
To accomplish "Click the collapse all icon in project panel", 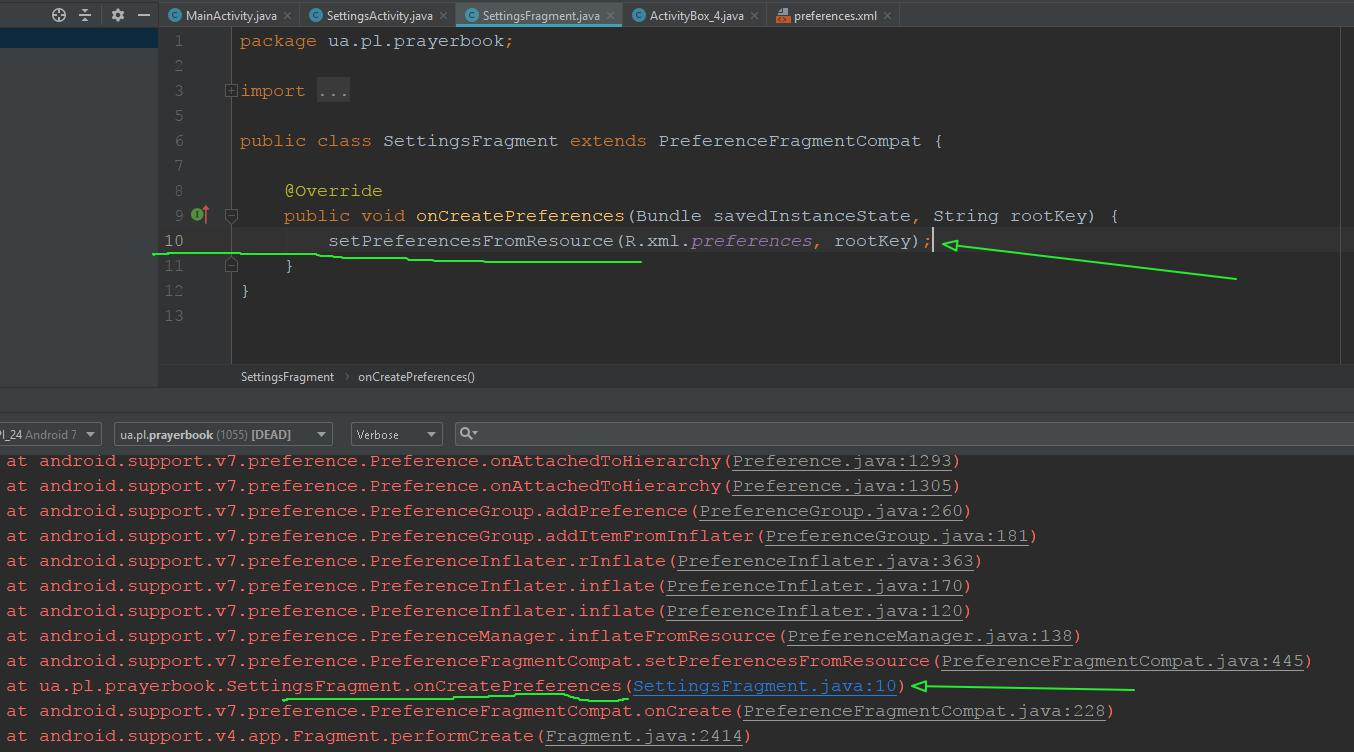I will 85,15.
